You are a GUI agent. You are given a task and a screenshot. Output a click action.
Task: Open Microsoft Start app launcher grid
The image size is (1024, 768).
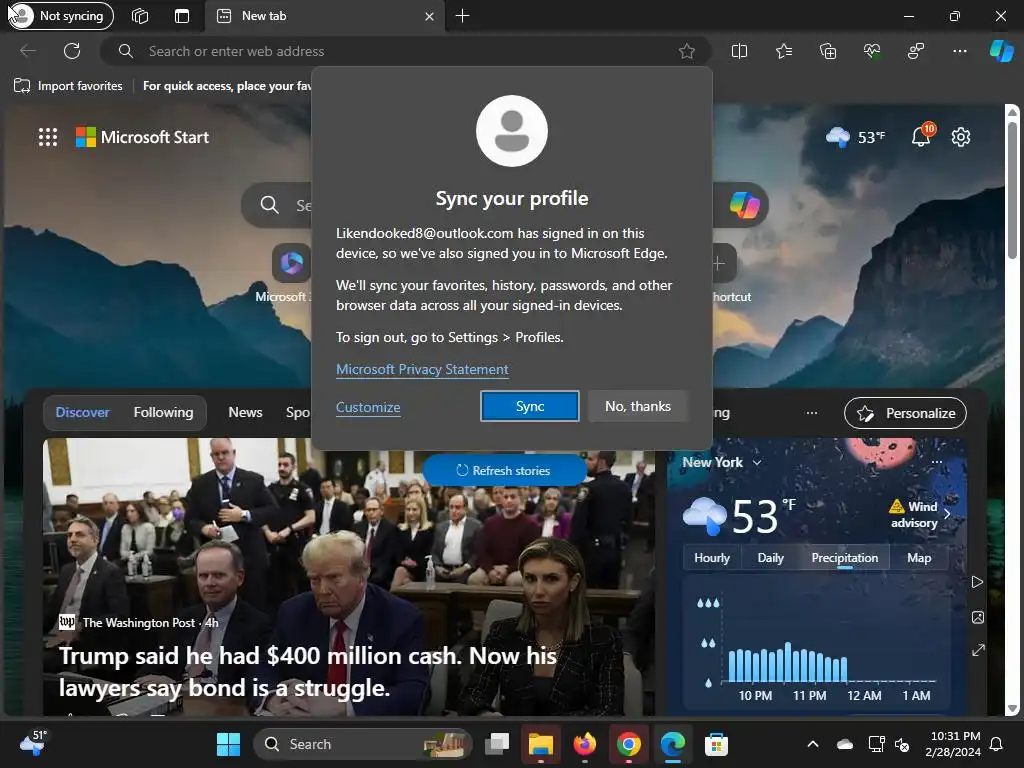click(x=48, y=137)
